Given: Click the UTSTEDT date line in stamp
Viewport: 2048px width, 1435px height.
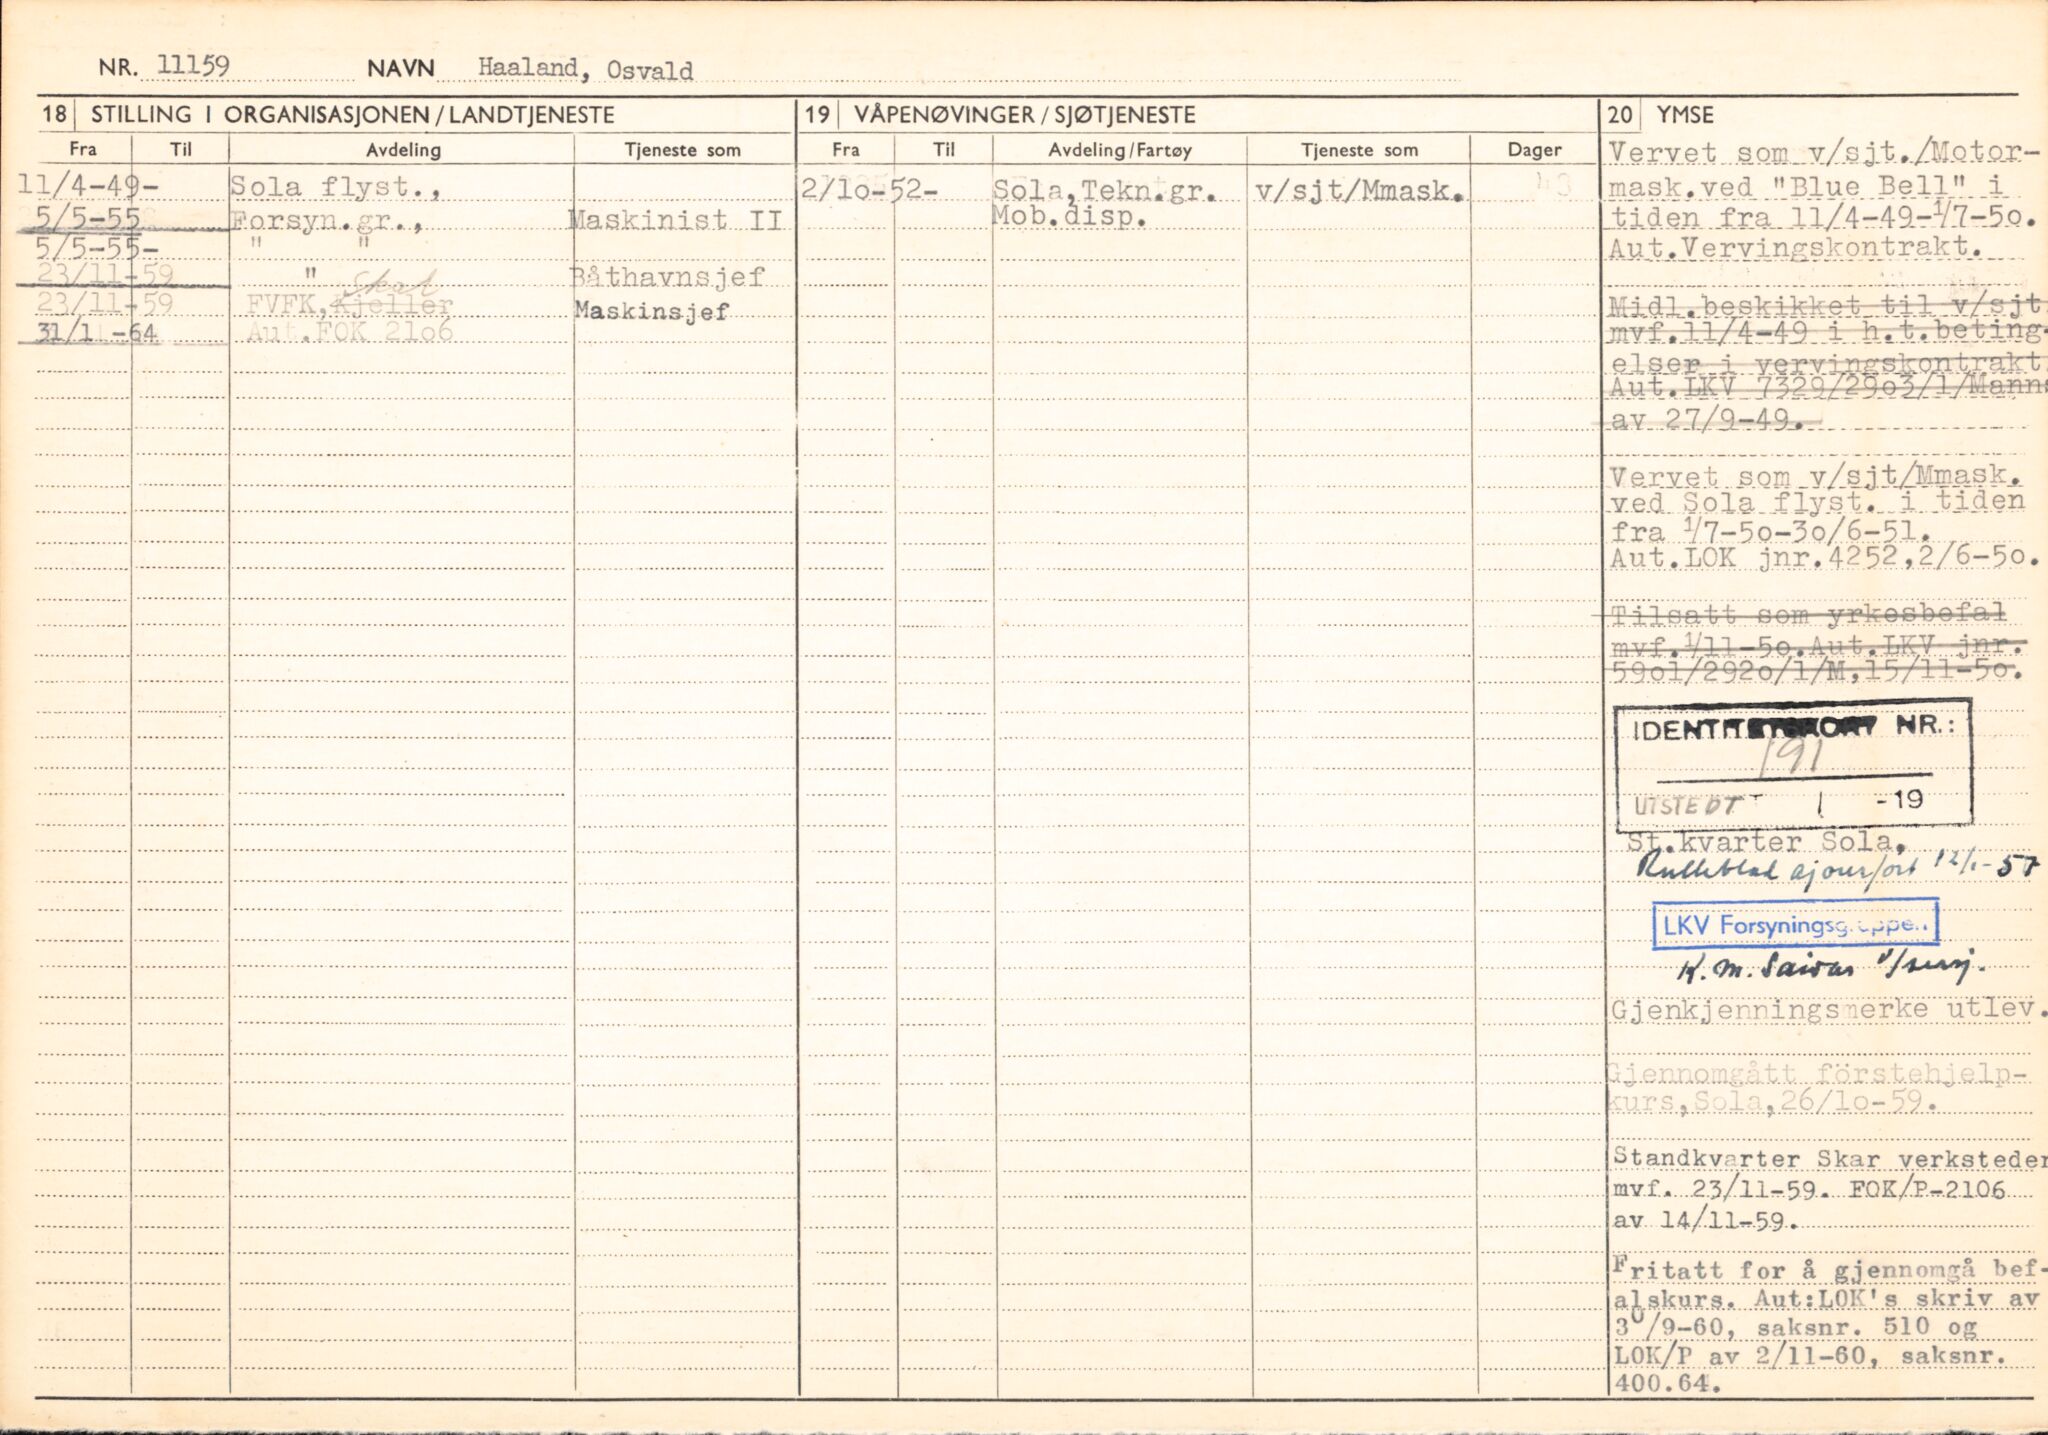Looking at the screenshot, I should pos(1779,802).
